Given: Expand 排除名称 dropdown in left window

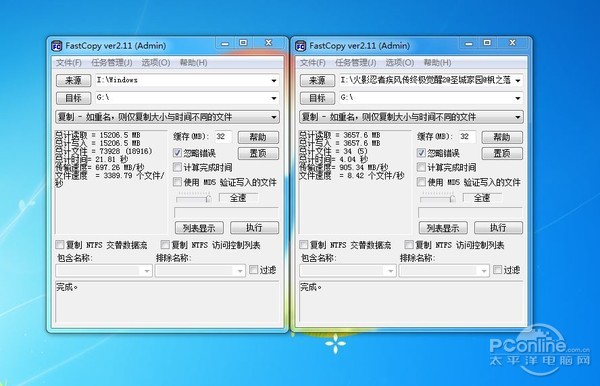Looking at the screenshot, I should [x=240, y=271].
